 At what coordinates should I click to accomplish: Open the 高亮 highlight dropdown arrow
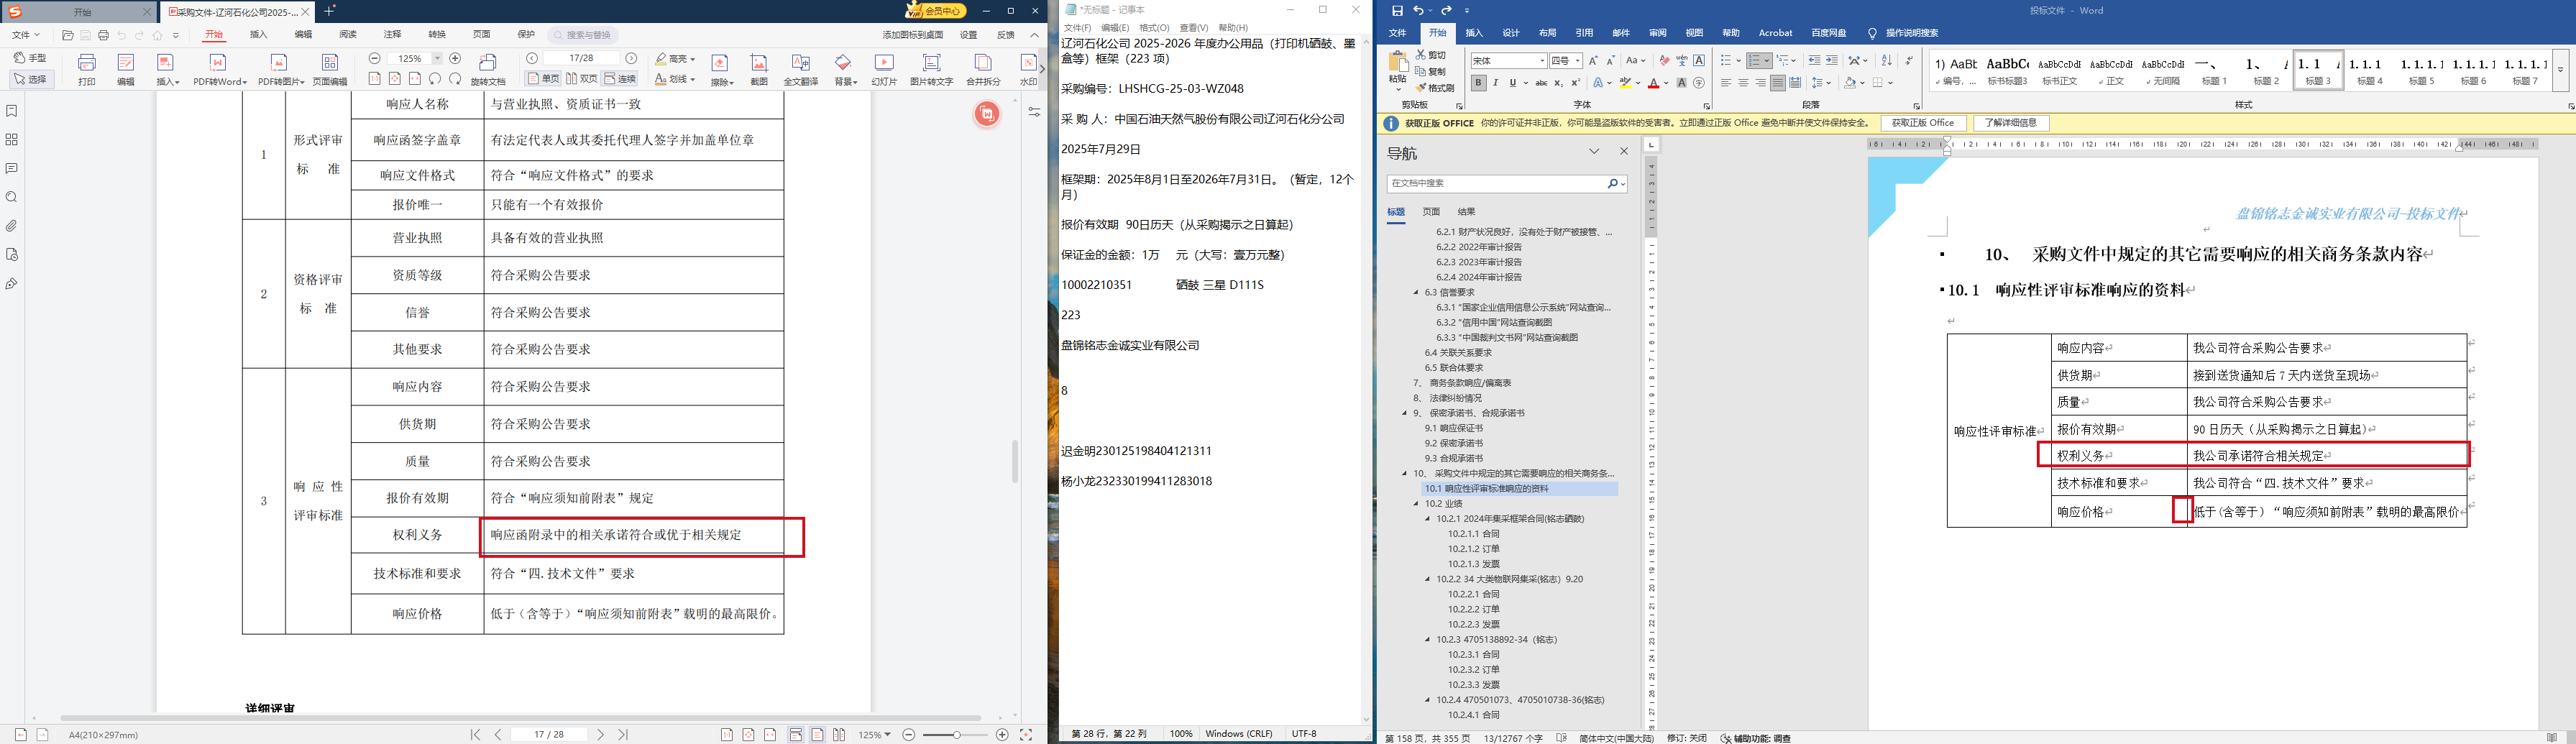pyautogui.click(x=692, y=59)
